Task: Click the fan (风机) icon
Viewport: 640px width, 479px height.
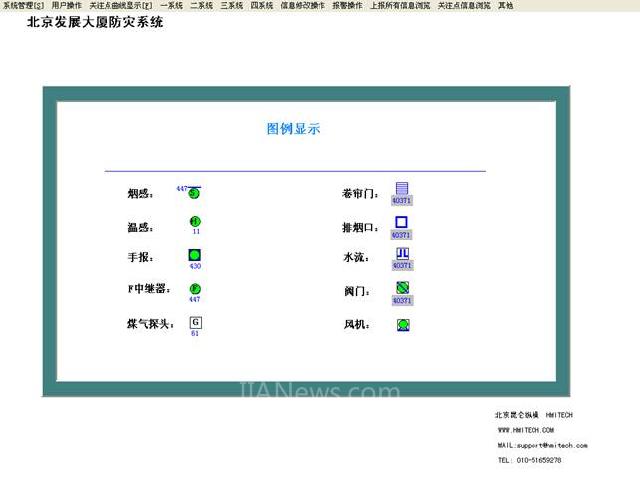Action: coord(403,324)
